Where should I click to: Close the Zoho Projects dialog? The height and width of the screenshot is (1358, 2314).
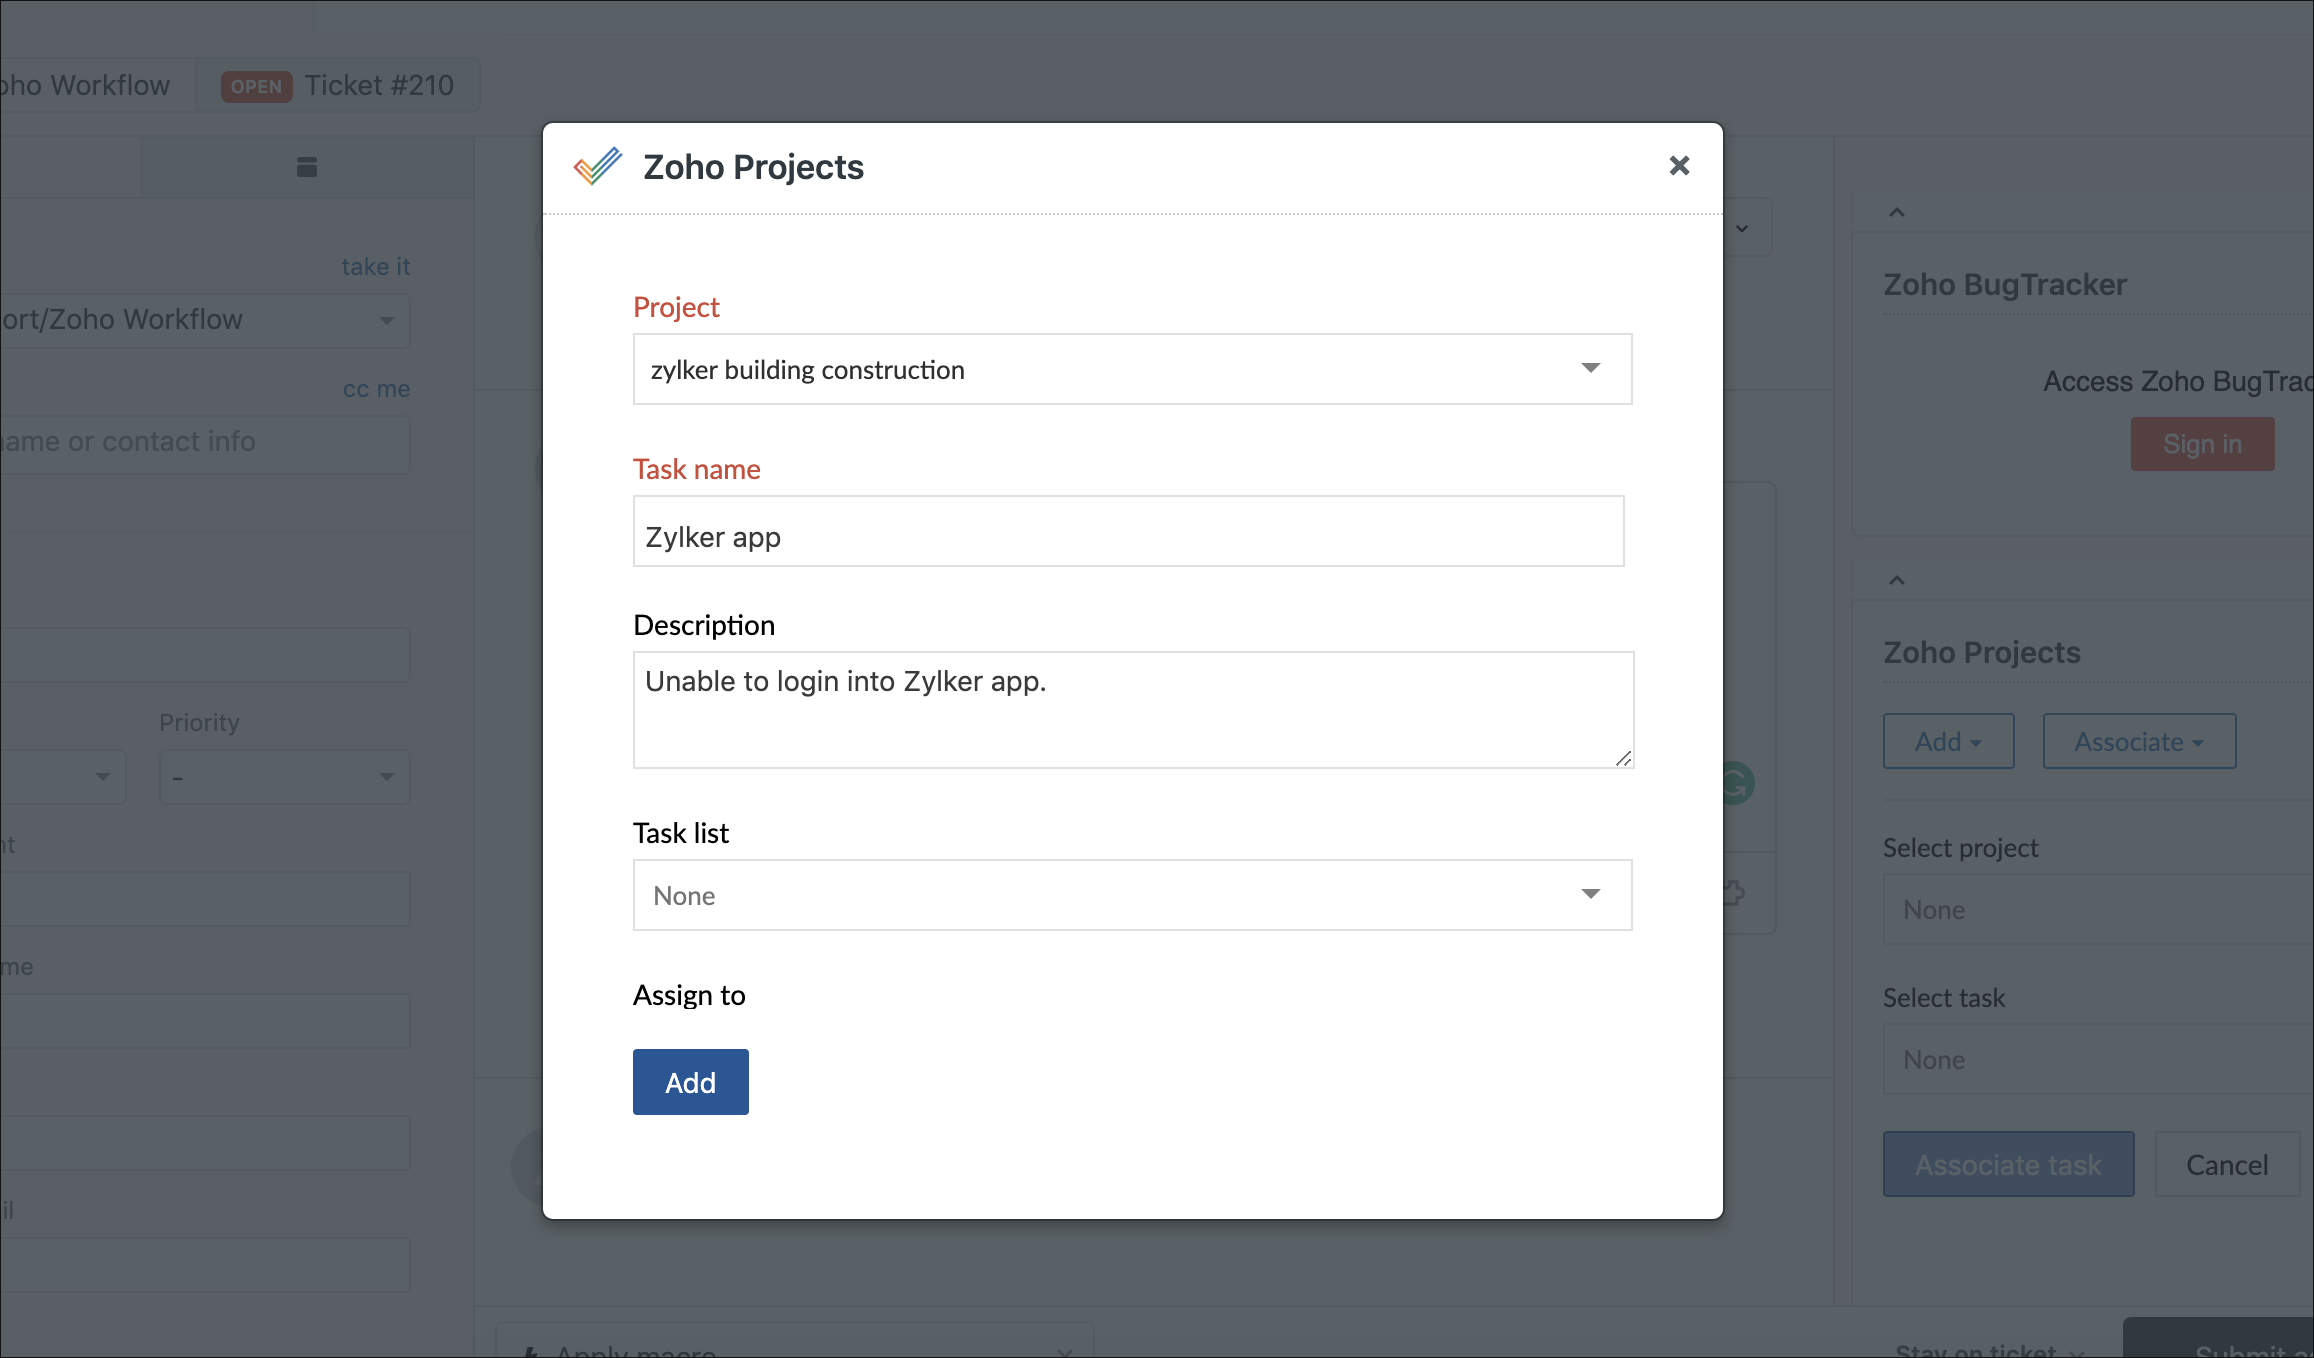pyautogui.click(x=1679, y=166)
